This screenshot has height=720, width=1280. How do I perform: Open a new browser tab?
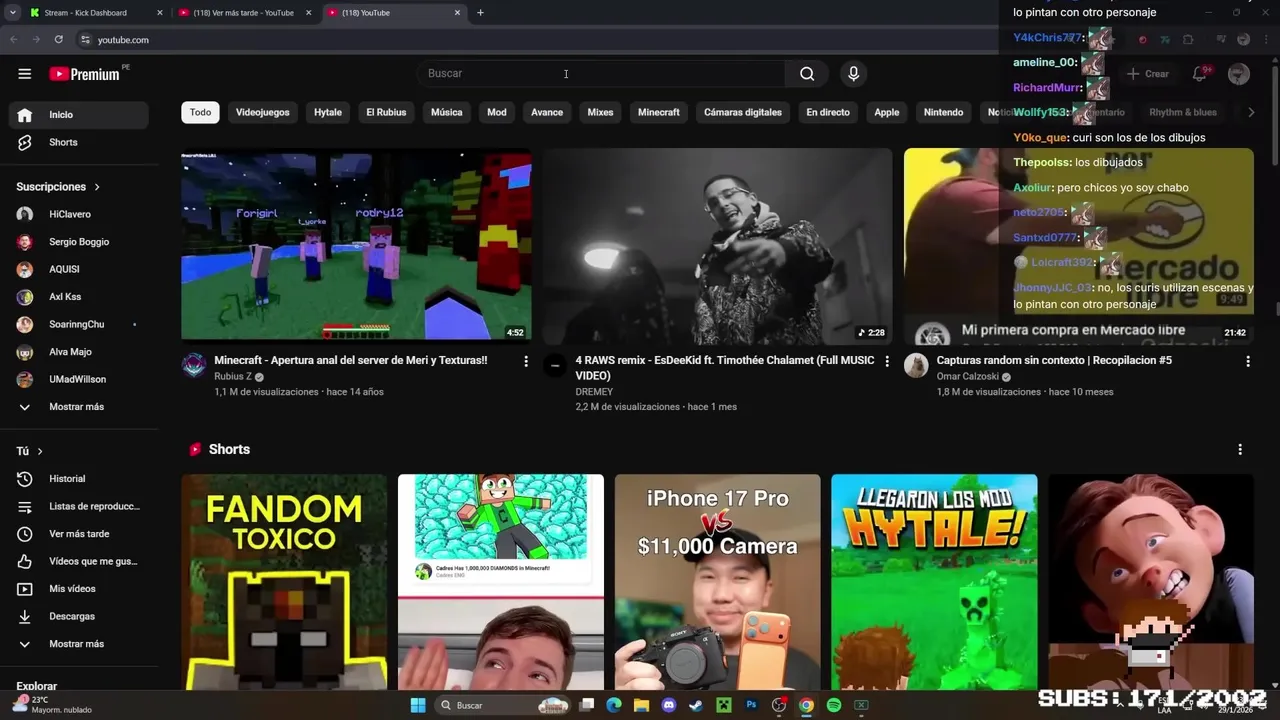[x=480, y=13]
